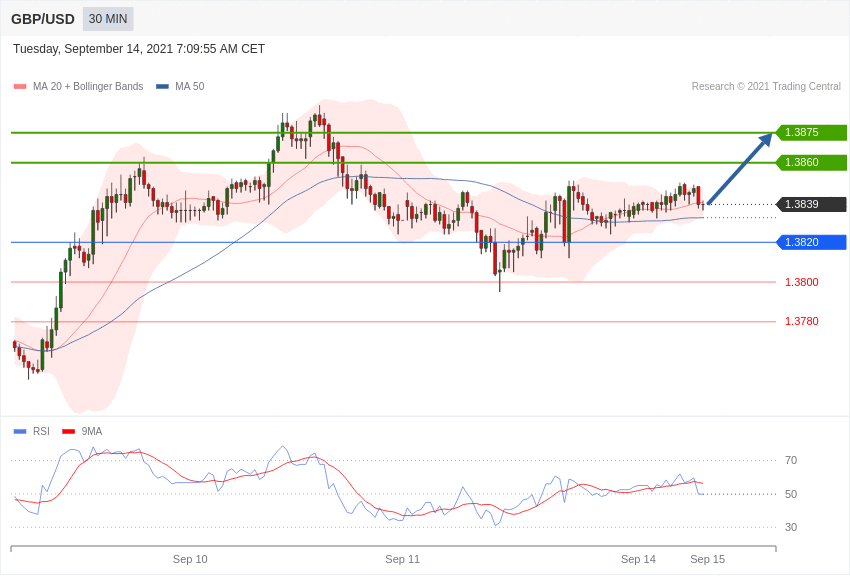This screenshot has height=576, width=850.
Task: Click the 30 MIN timeframe badge
Action: (108, 19)
